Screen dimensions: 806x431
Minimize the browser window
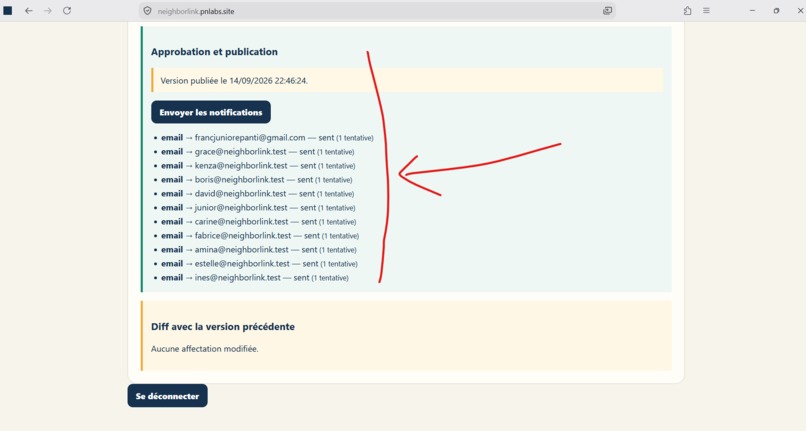(753, 11)
